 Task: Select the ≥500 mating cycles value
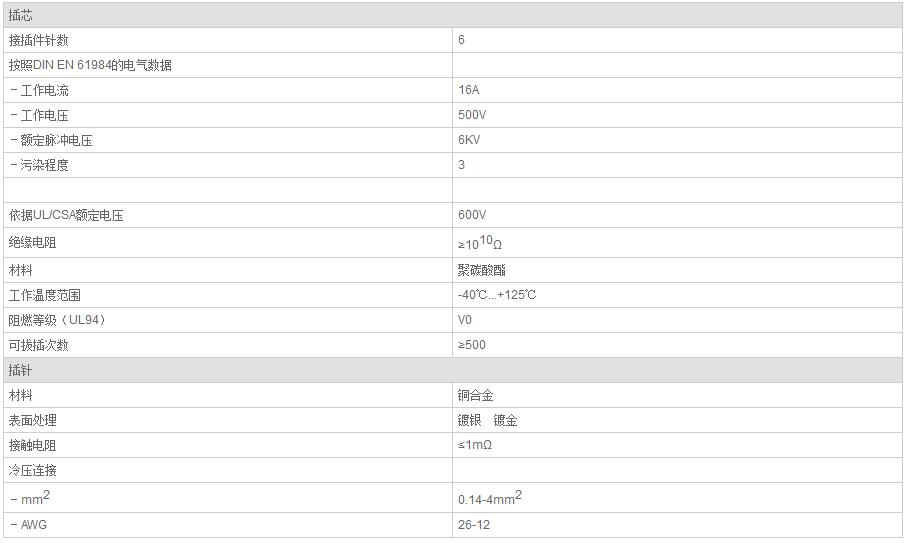(472, 345)
